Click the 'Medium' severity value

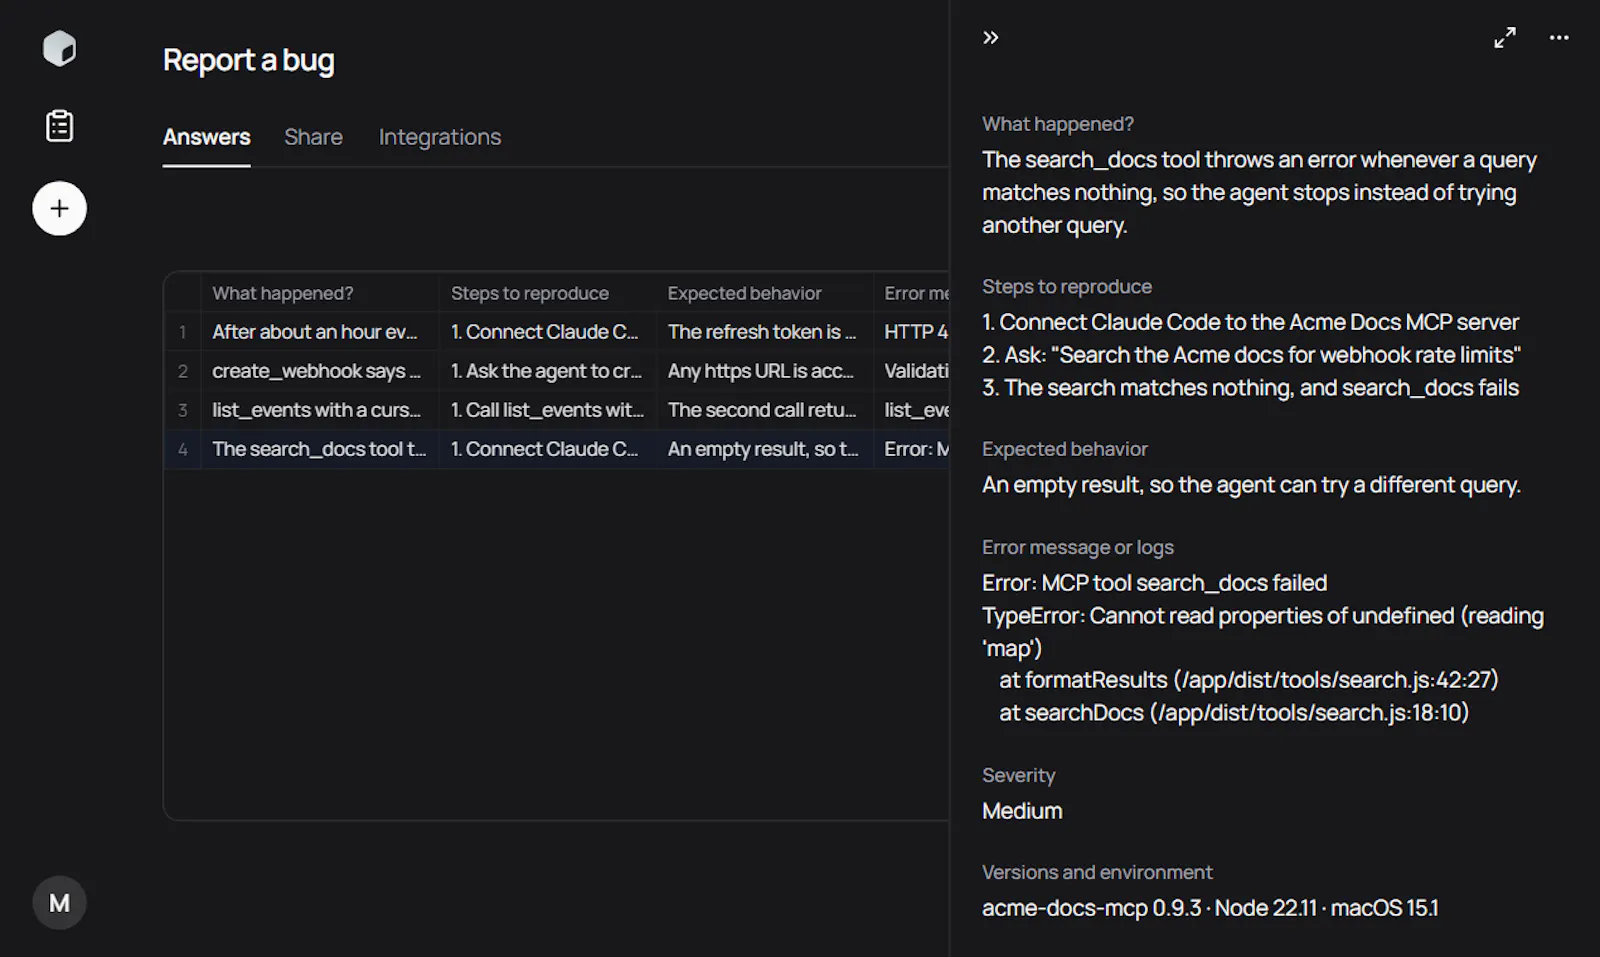[x=1022, y=811]
